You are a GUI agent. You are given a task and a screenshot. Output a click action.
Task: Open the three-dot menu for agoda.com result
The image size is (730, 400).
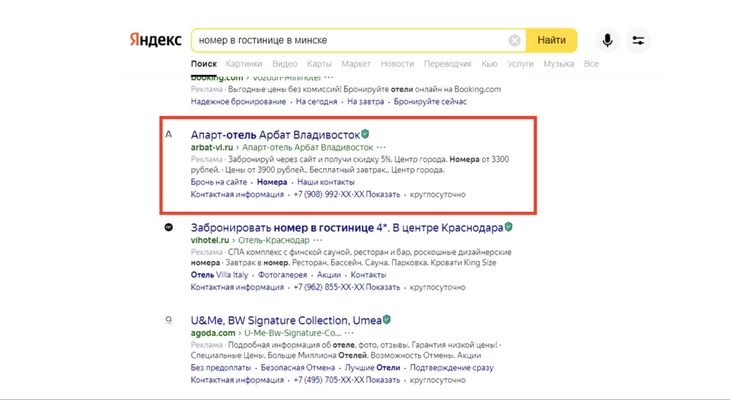(349, 333)
